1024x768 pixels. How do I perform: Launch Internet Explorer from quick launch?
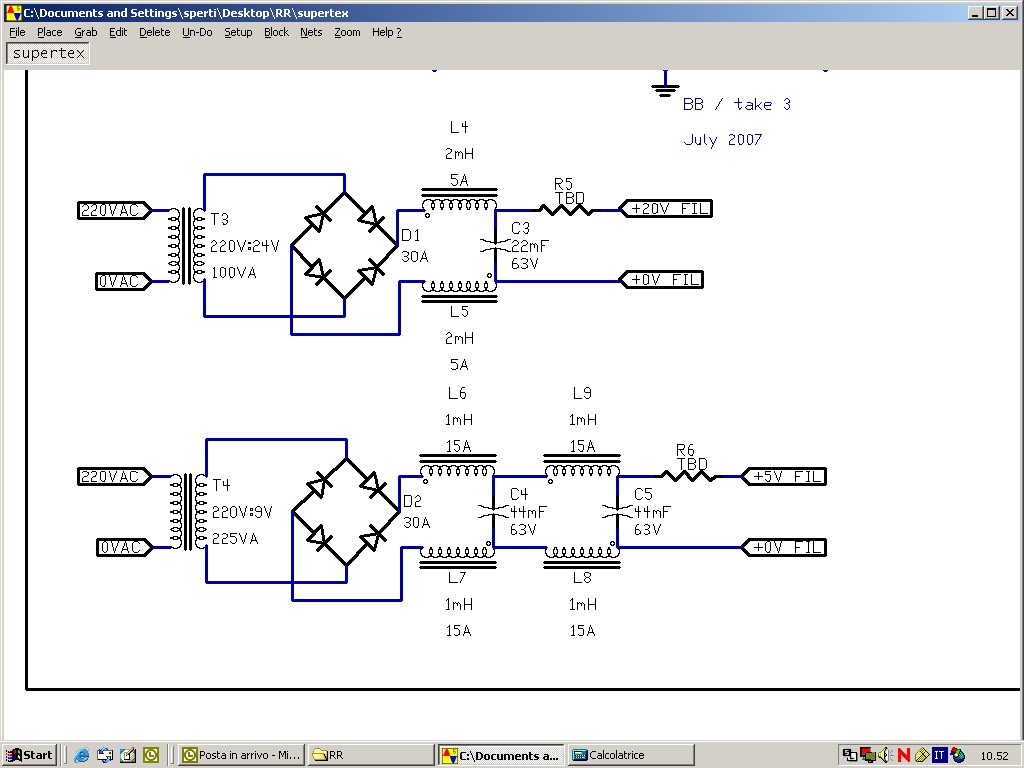(x=82, y=755)
